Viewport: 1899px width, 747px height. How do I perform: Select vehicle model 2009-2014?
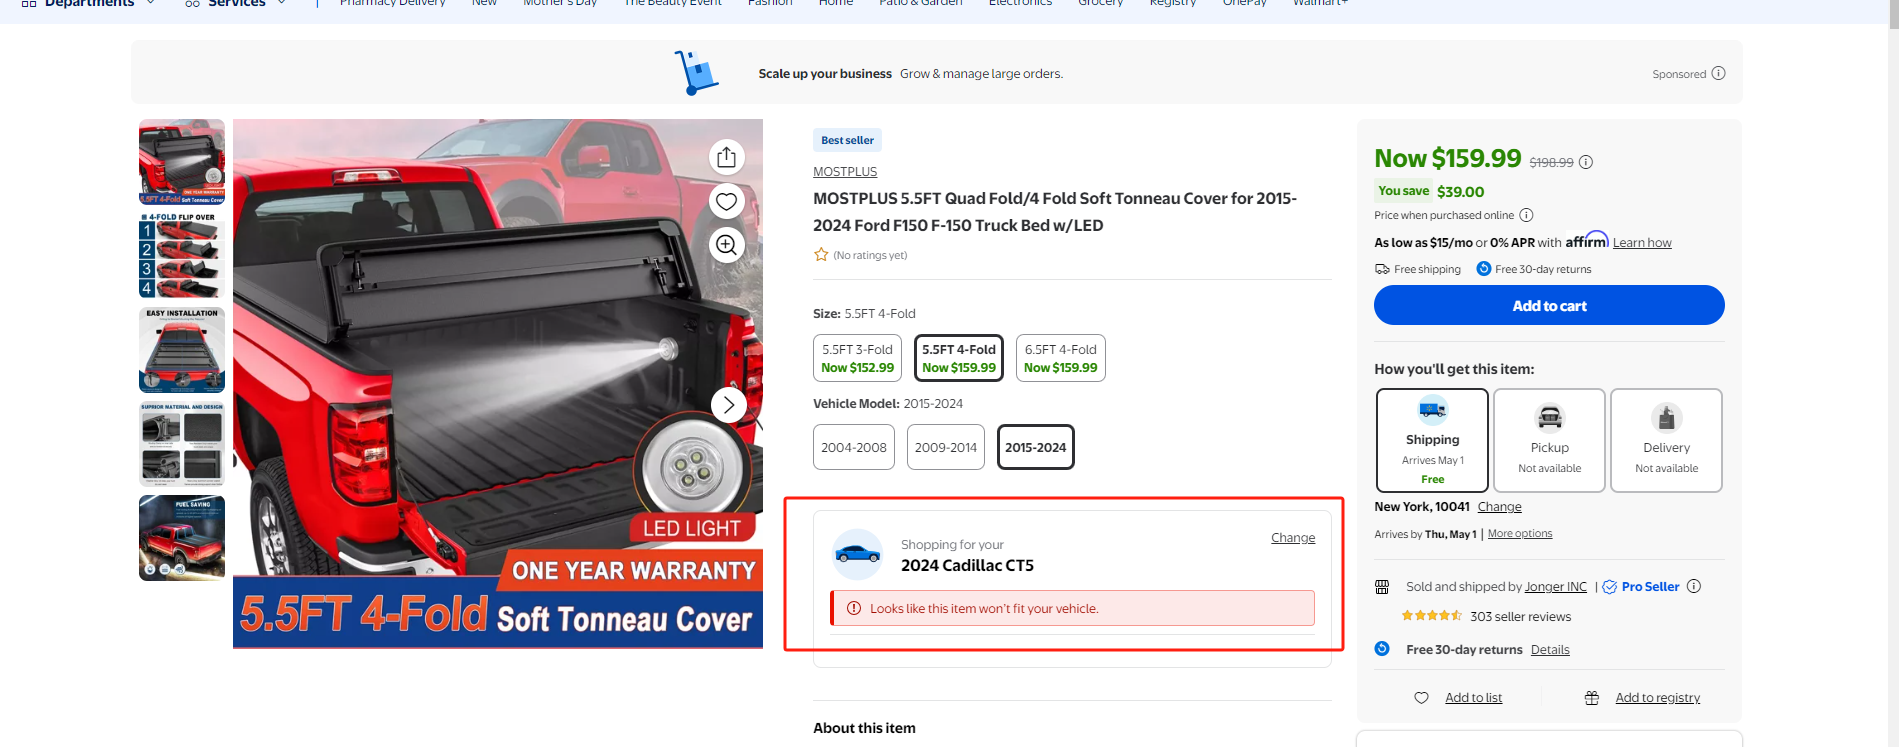[946, 447]
